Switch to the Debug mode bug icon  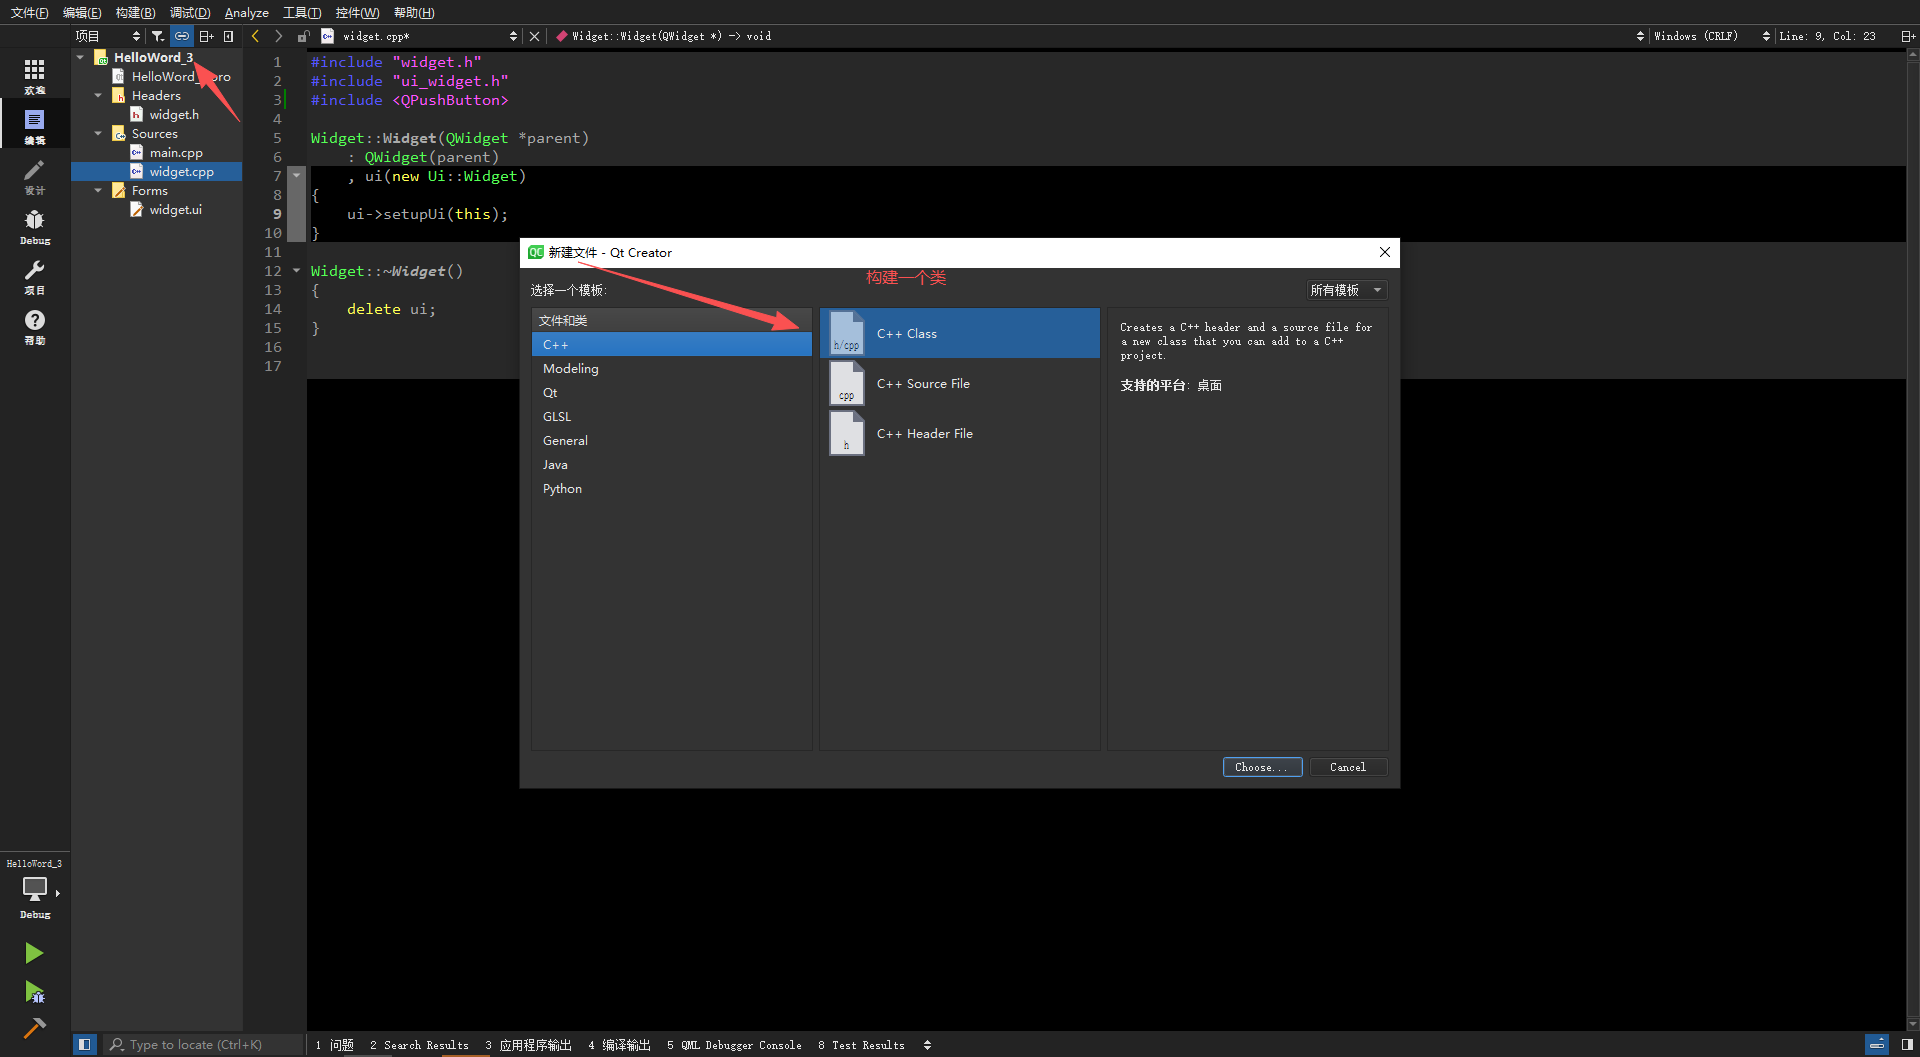(x=35, y=226)
